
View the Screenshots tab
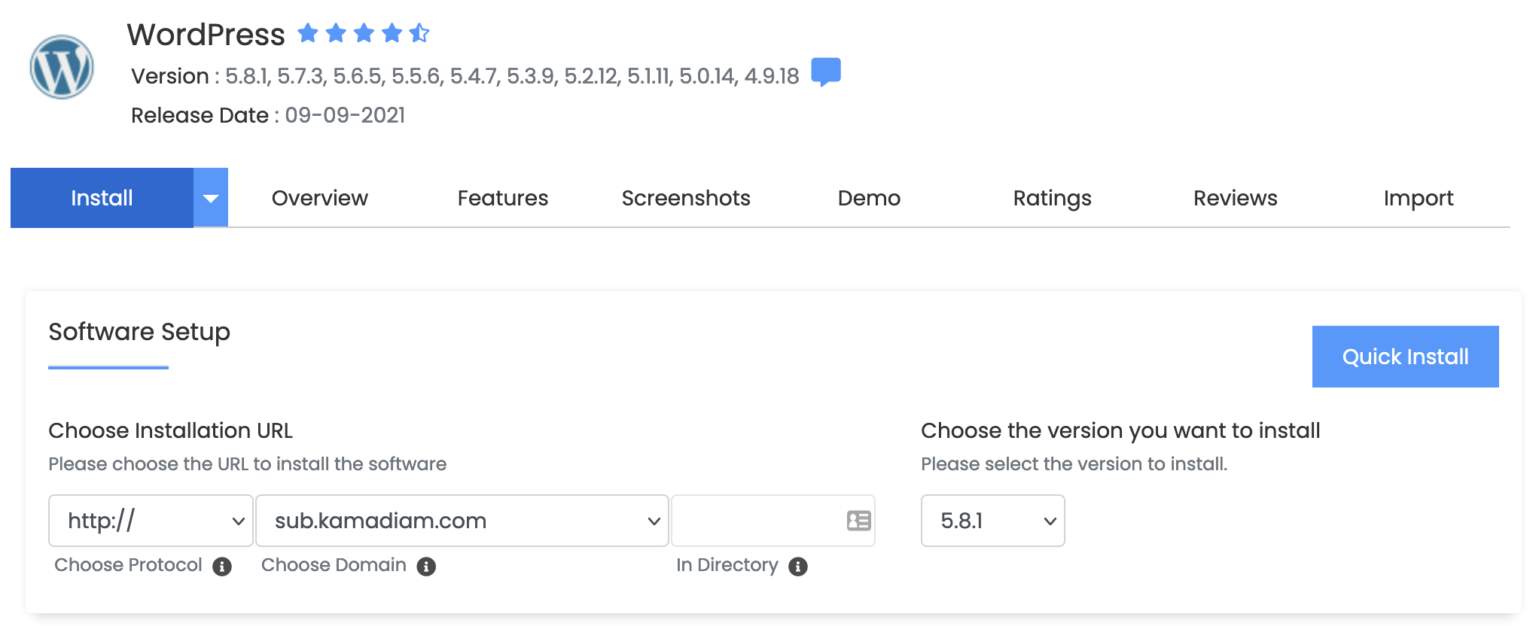[x=686, y=198]
